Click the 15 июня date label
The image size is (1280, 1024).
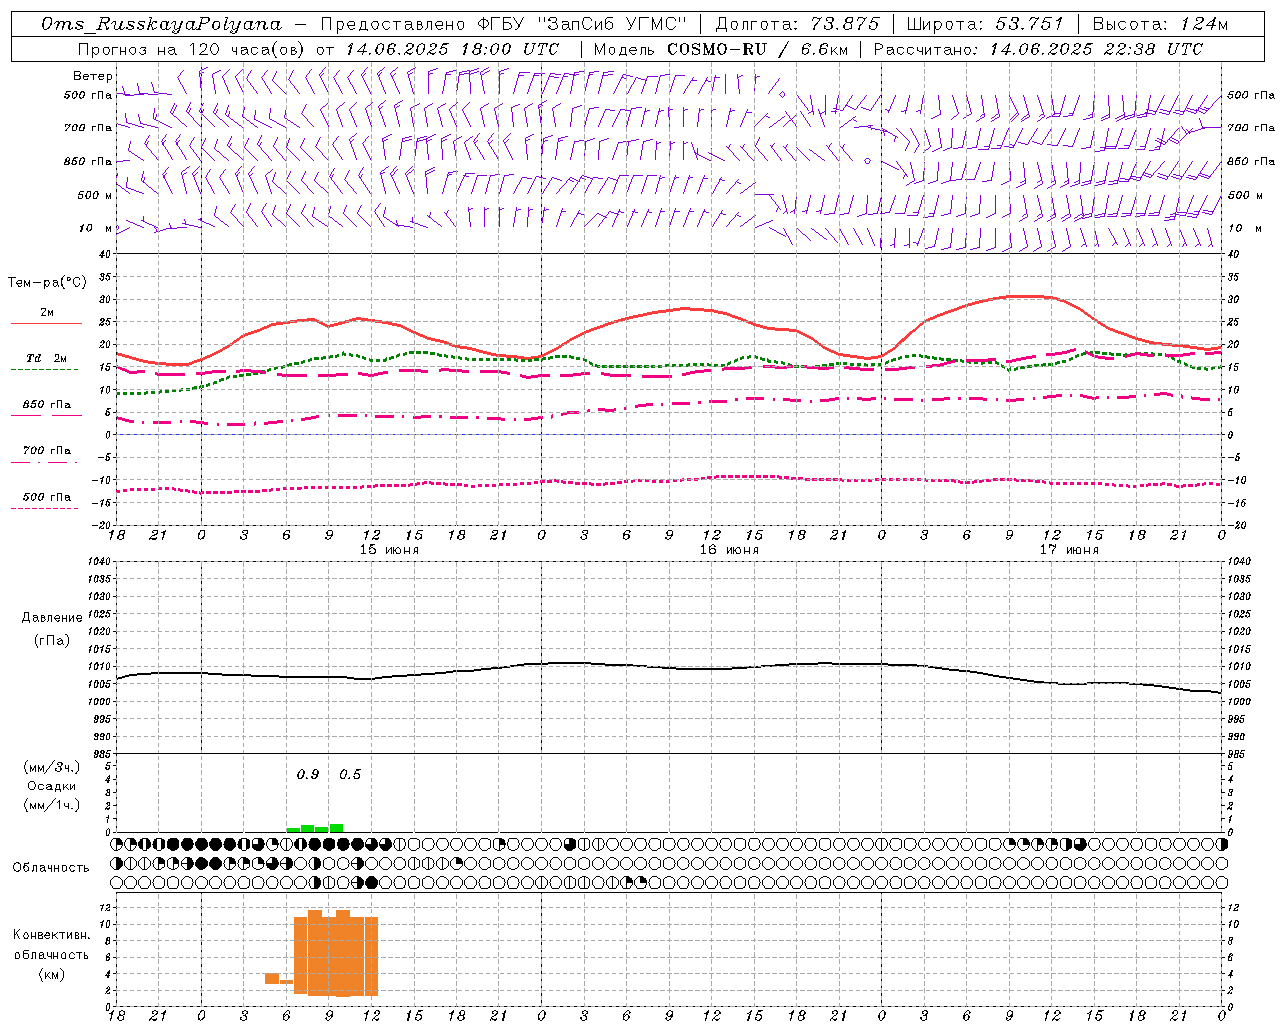coord(389,549)
